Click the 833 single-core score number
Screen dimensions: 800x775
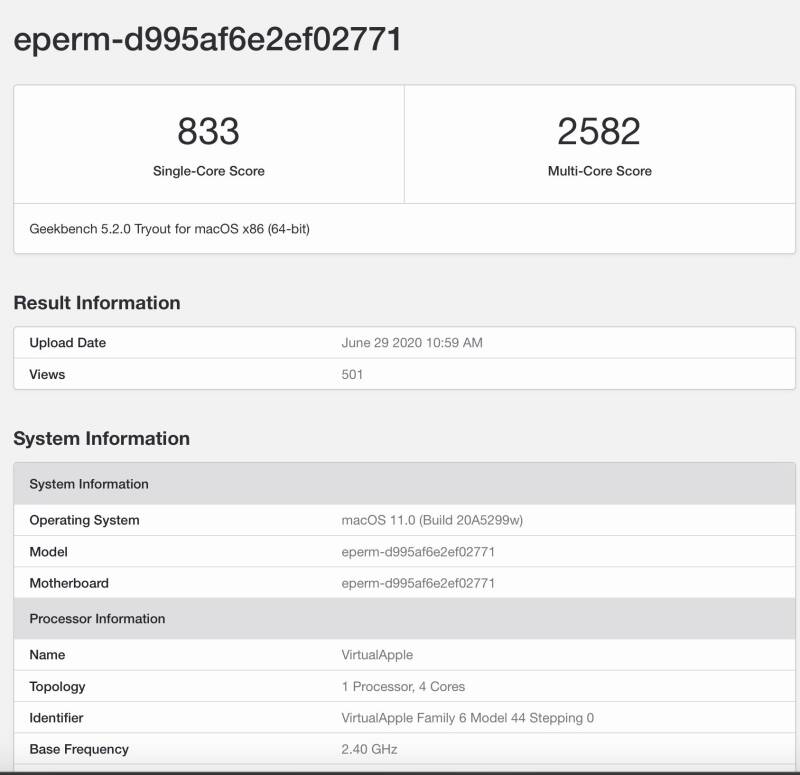[x=208, y=131]
